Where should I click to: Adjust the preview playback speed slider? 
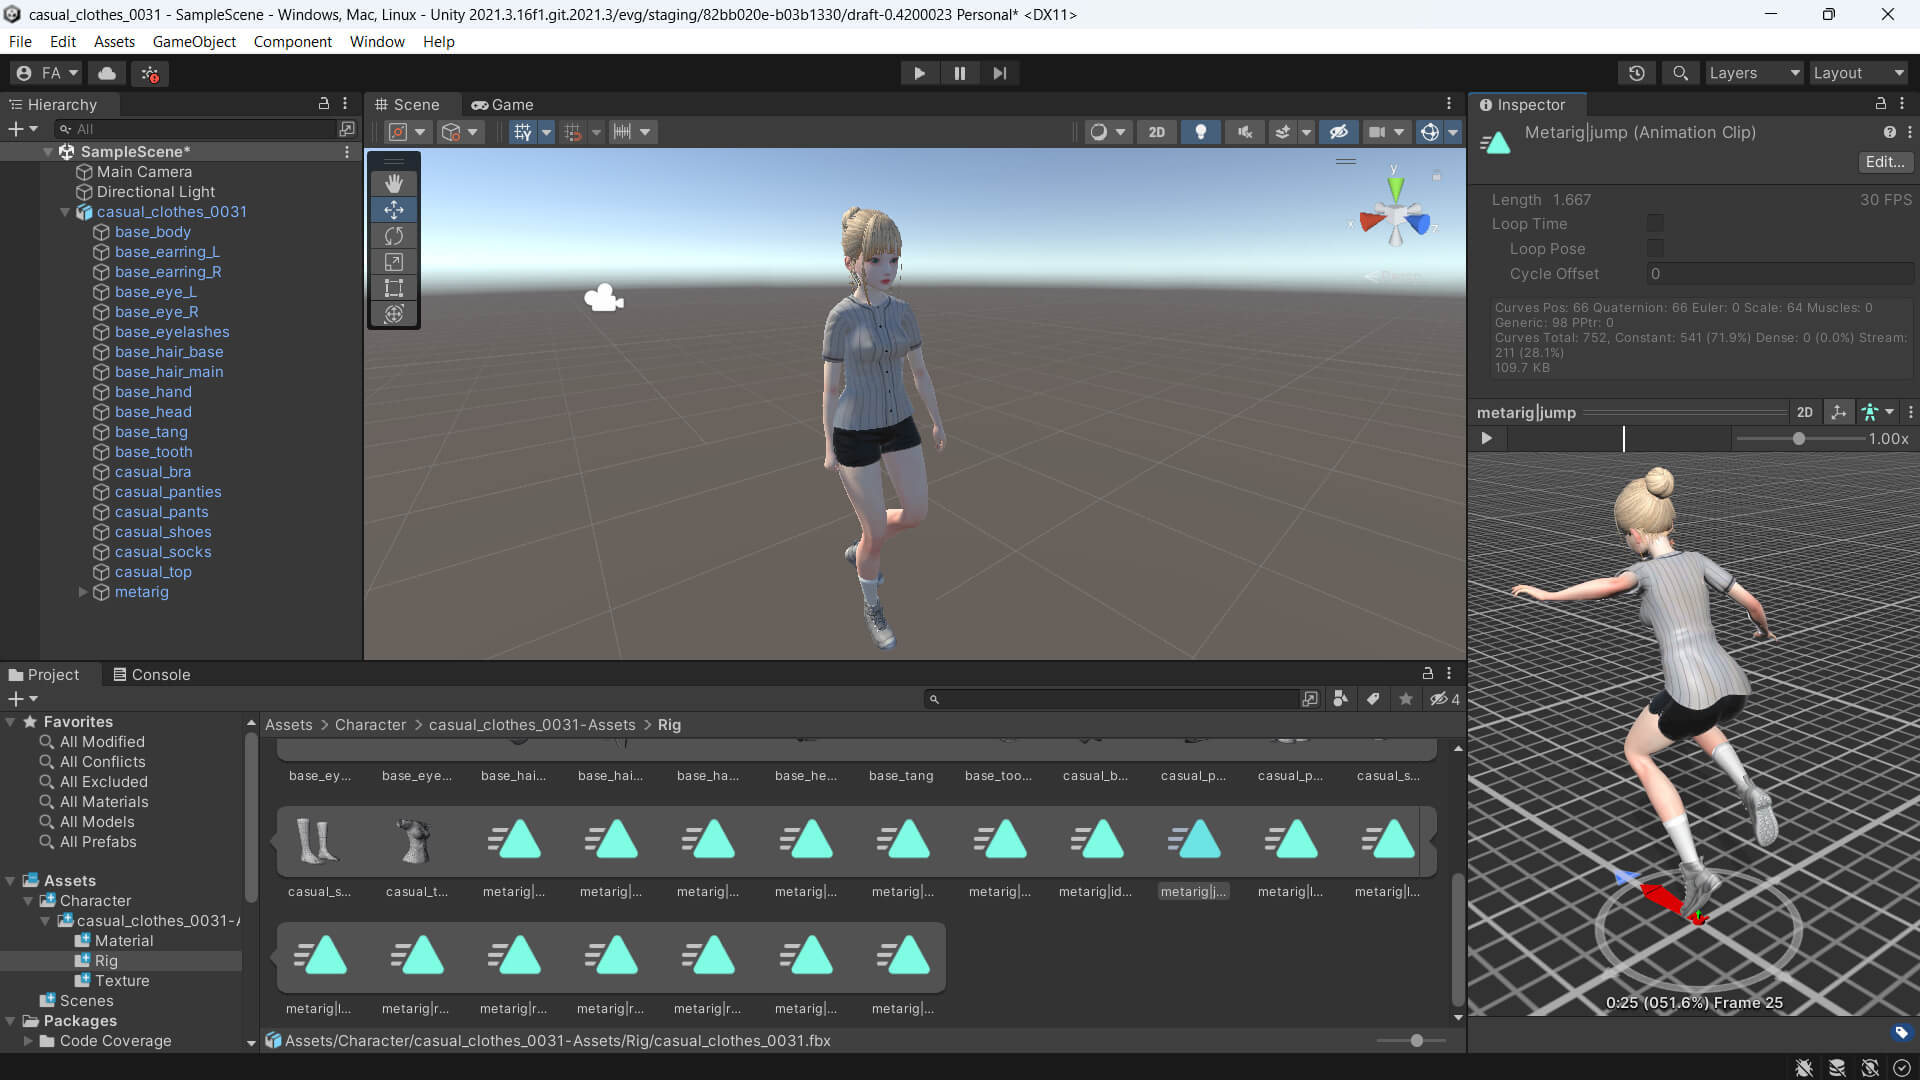pos(1799,438)
